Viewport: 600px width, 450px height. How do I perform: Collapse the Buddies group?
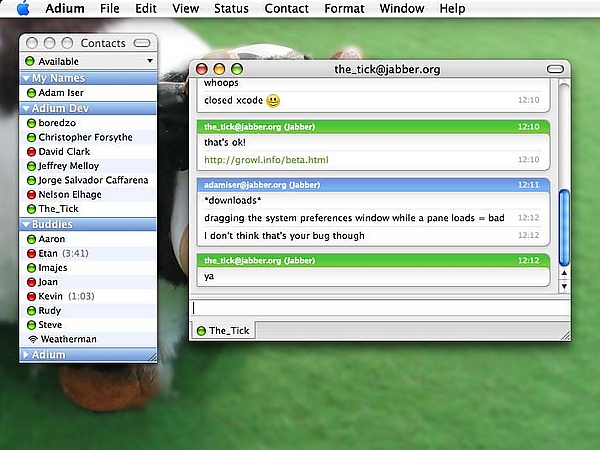(x=26, y=225)
